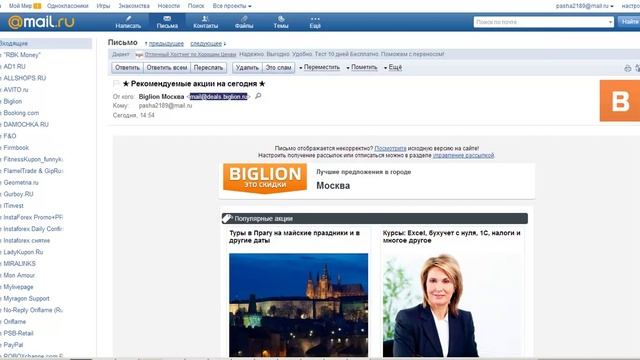Image resolution: width=640 pixels, height=360 pixels.
Task: Select the Booking.com folder
Action: point(21,113)
